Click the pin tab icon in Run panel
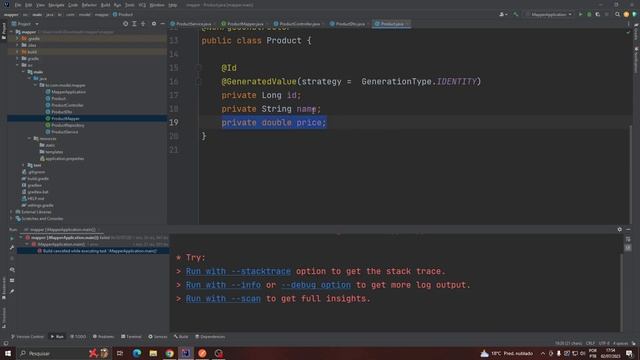 pyautogui.click(x=12, y=291)
